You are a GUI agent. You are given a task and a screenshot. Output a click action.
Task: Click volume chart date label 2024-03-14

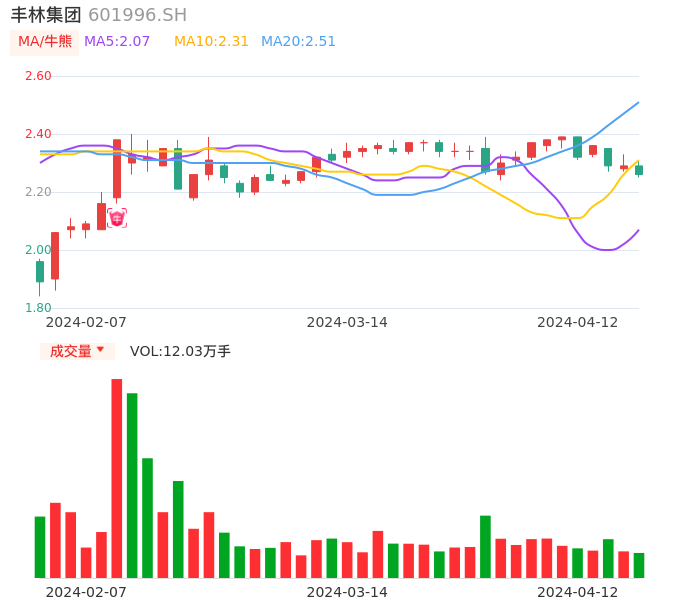[x=347, y=592]
